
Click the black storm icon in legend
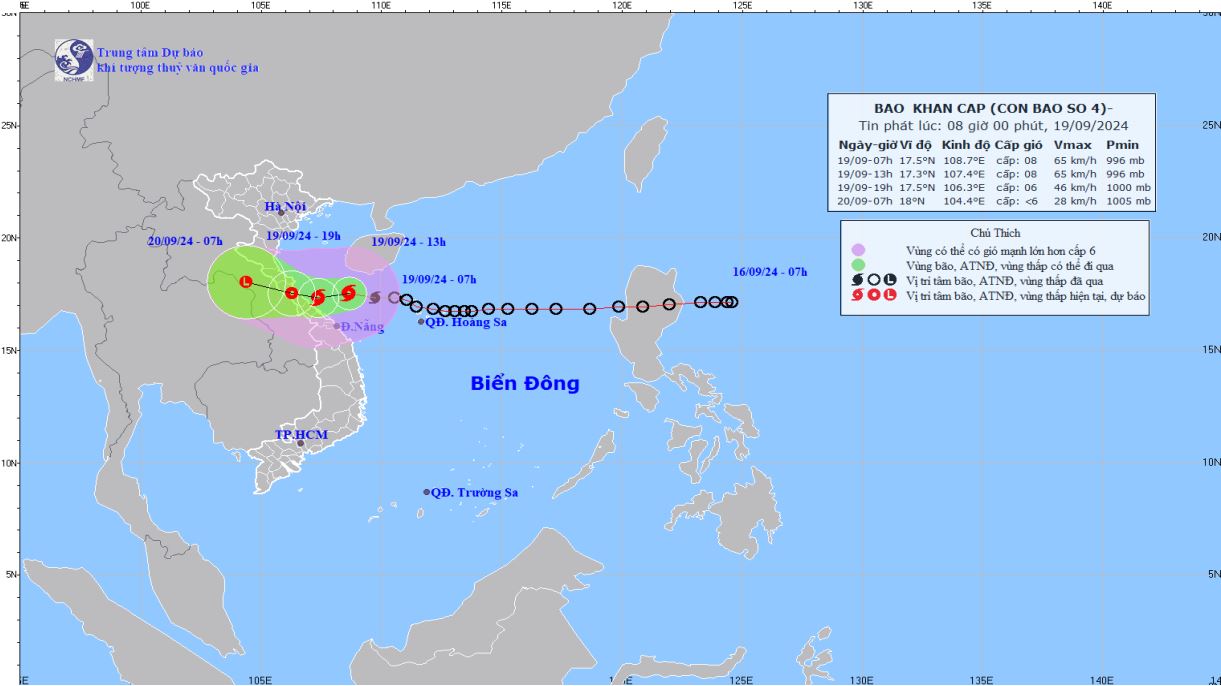(x=857, y=281)
